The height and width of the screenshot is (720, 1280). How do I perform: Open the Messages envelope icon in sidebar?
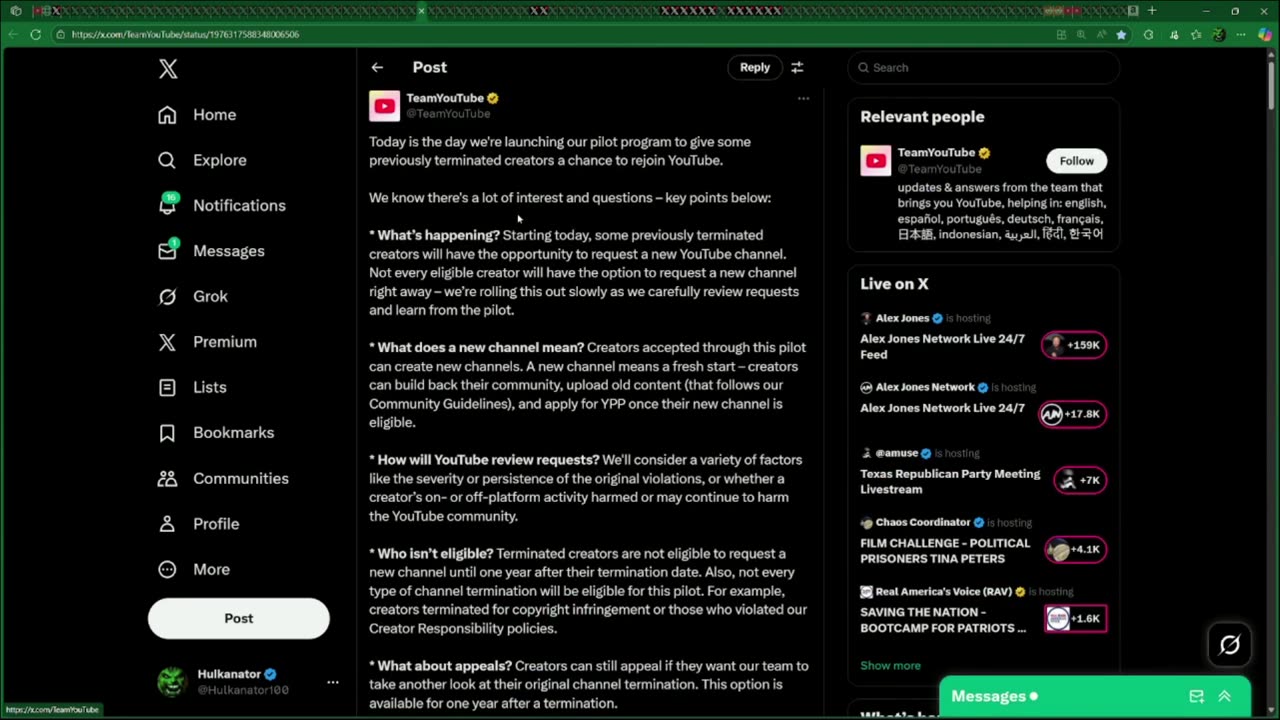tap(167, 251)
